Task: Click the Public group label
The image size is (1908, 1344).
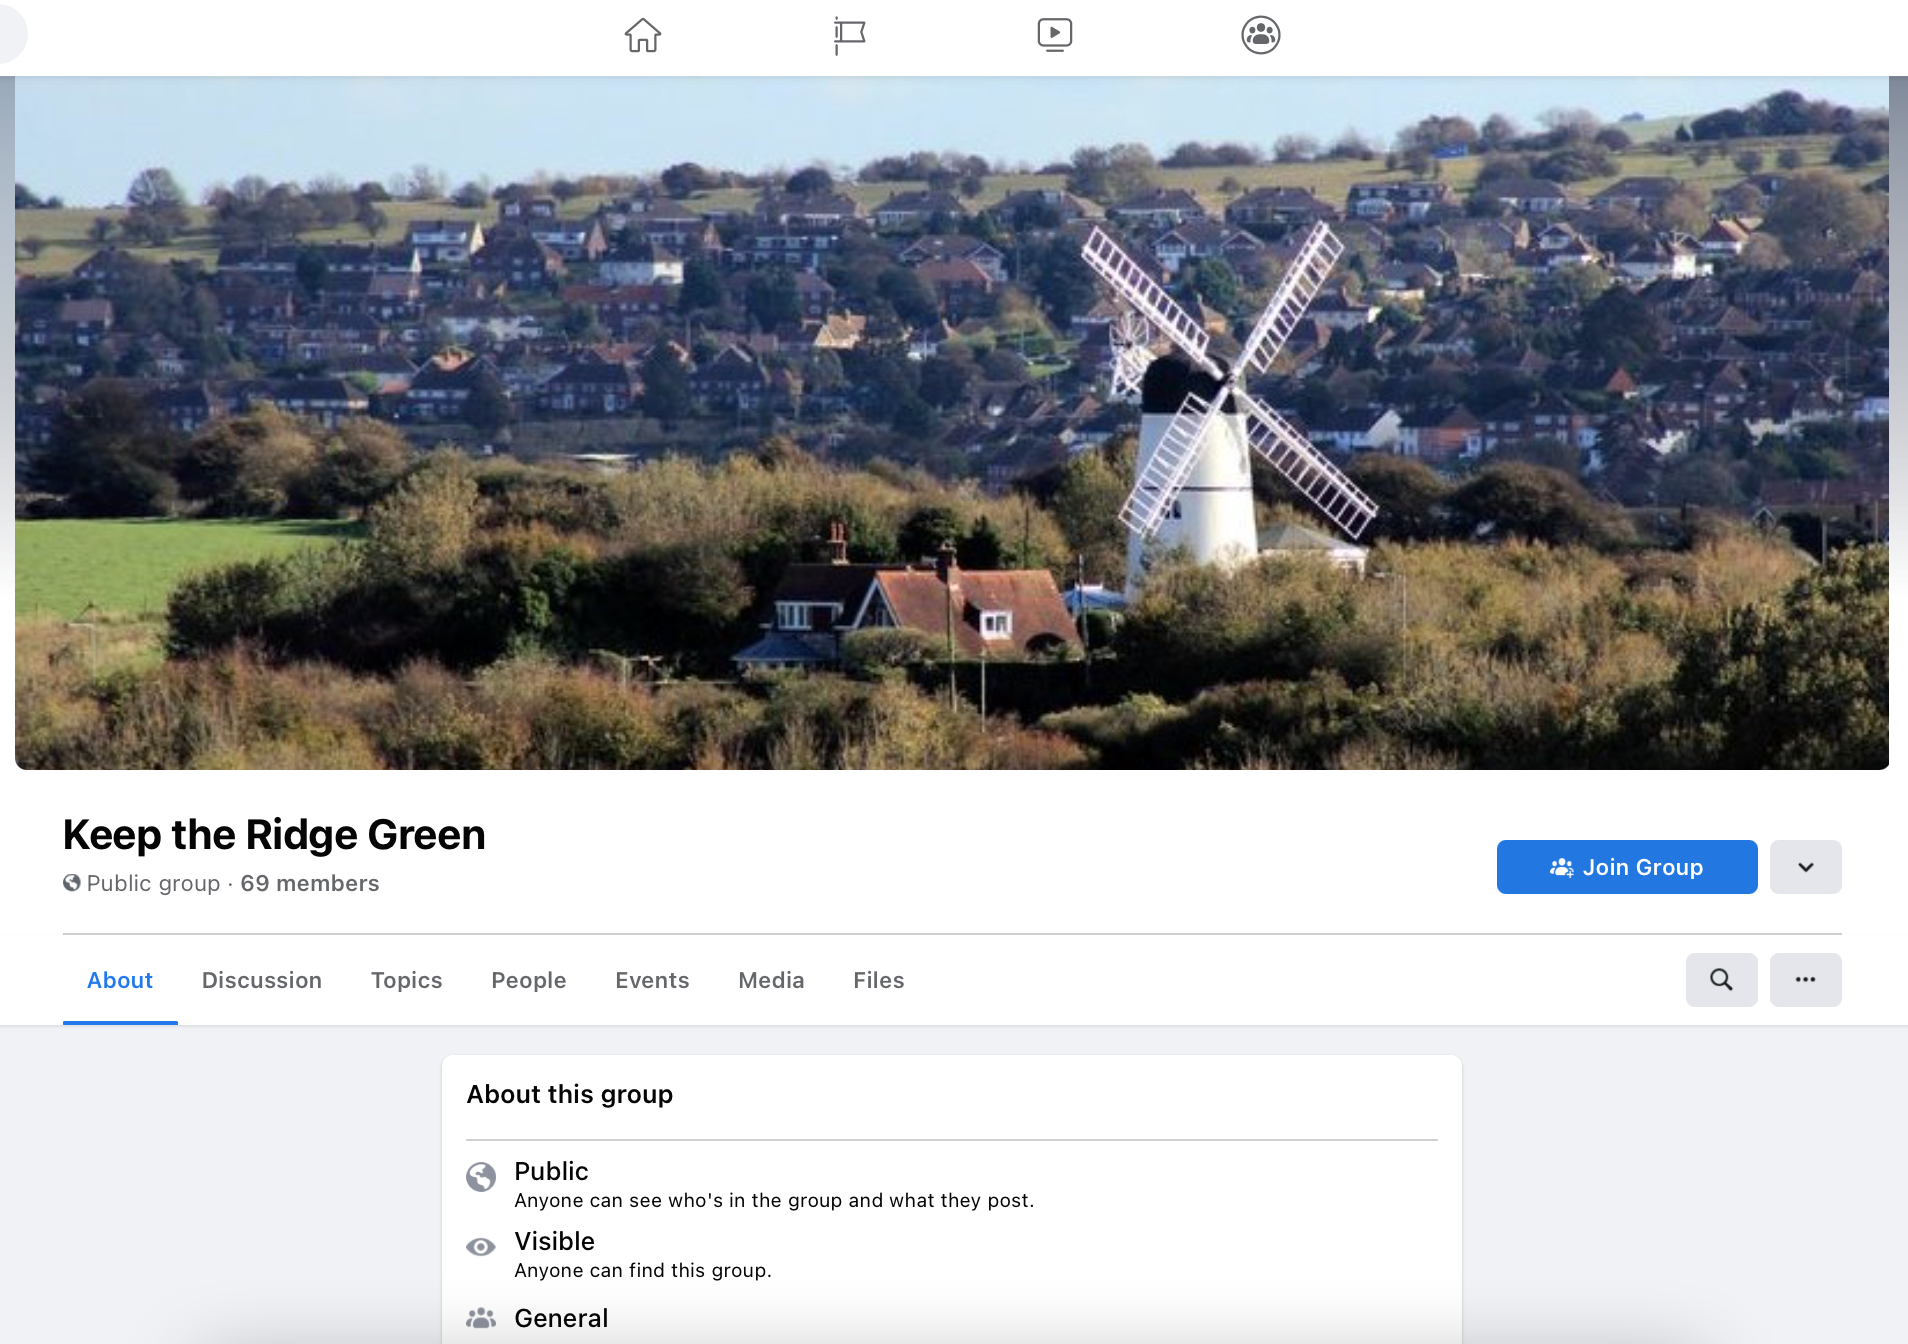Action: coord(153,883)
